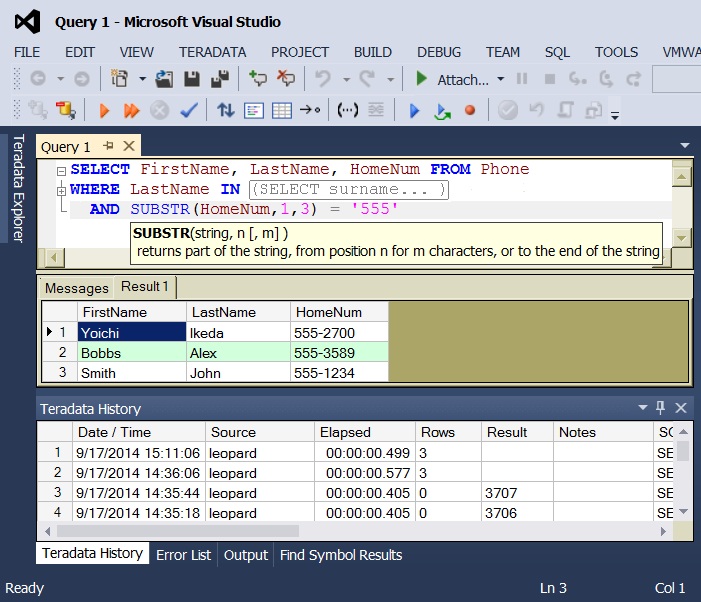The height and width of the screenshot is (602, 701).
Task: Click the Navigate Backward arrow icon
Action: [x=38, y=80]
